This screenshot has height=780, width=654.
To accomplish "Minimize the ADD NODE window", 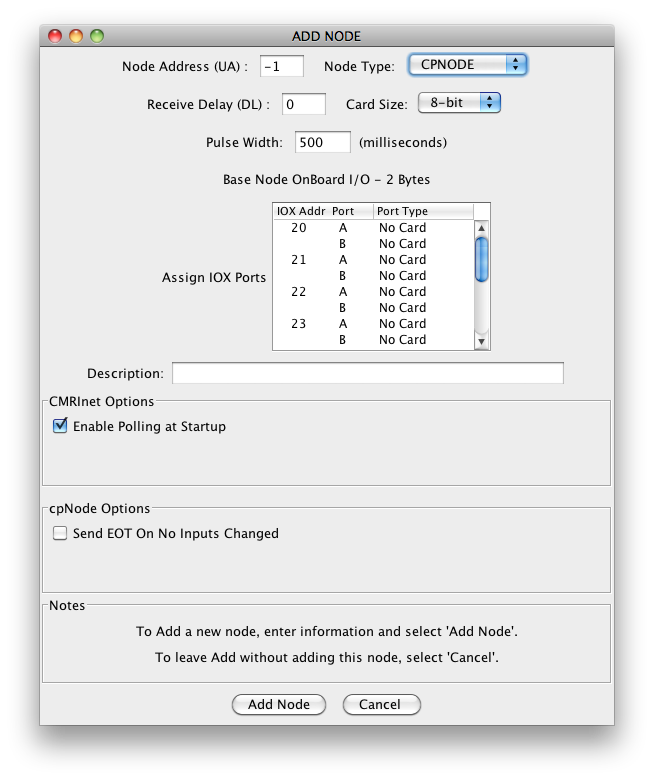I will point(76,36).
